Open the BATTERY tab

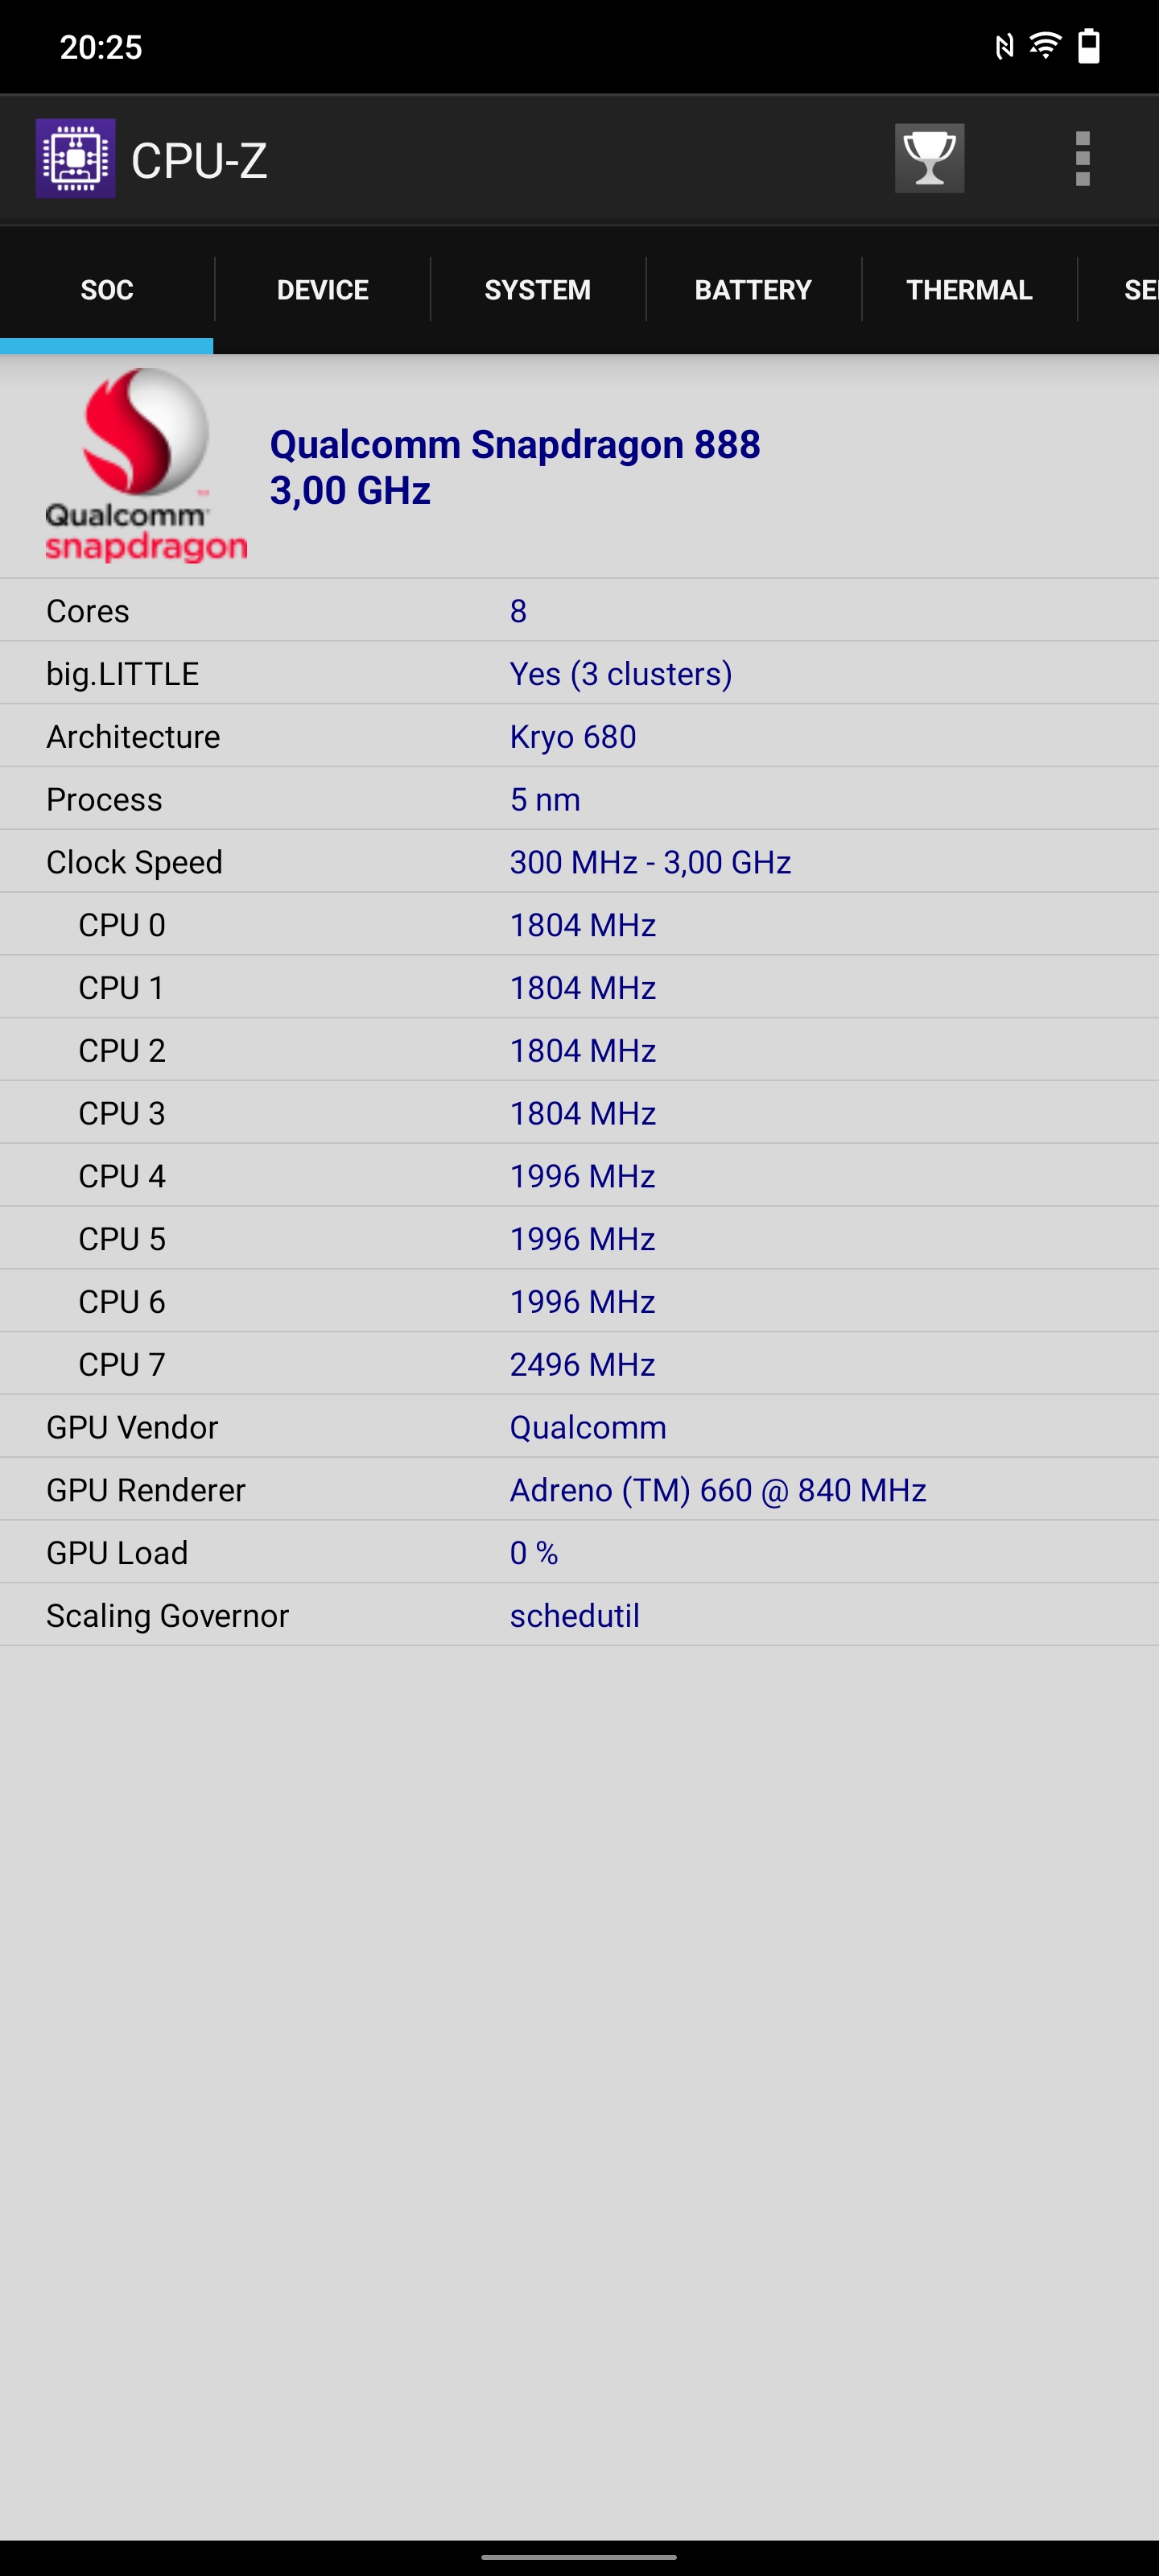pyautogui.click(x=753, y=290)
